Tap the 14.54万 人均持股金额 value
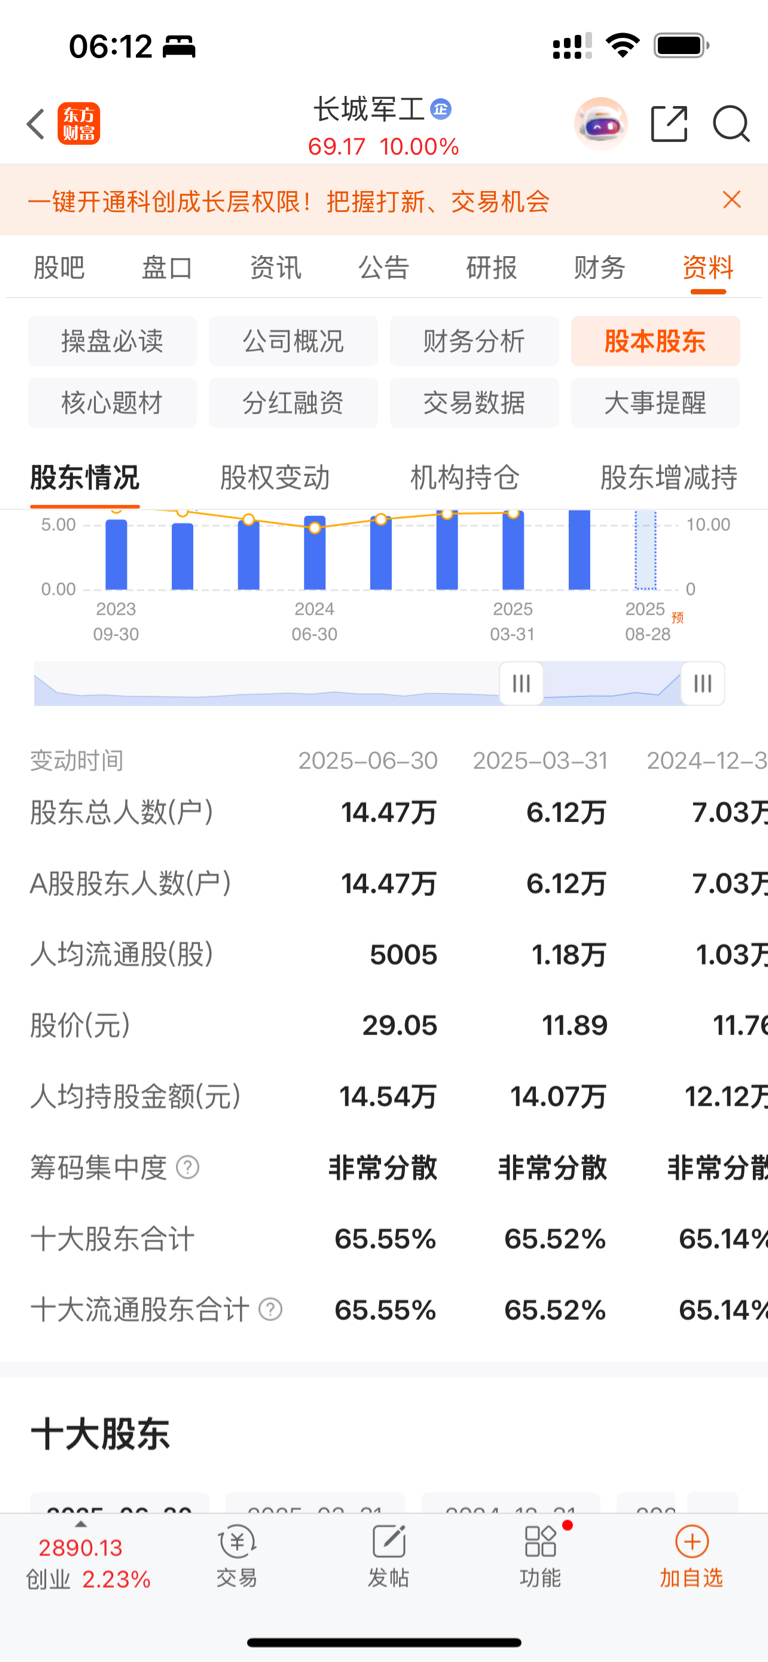 tap(388, 1096)
